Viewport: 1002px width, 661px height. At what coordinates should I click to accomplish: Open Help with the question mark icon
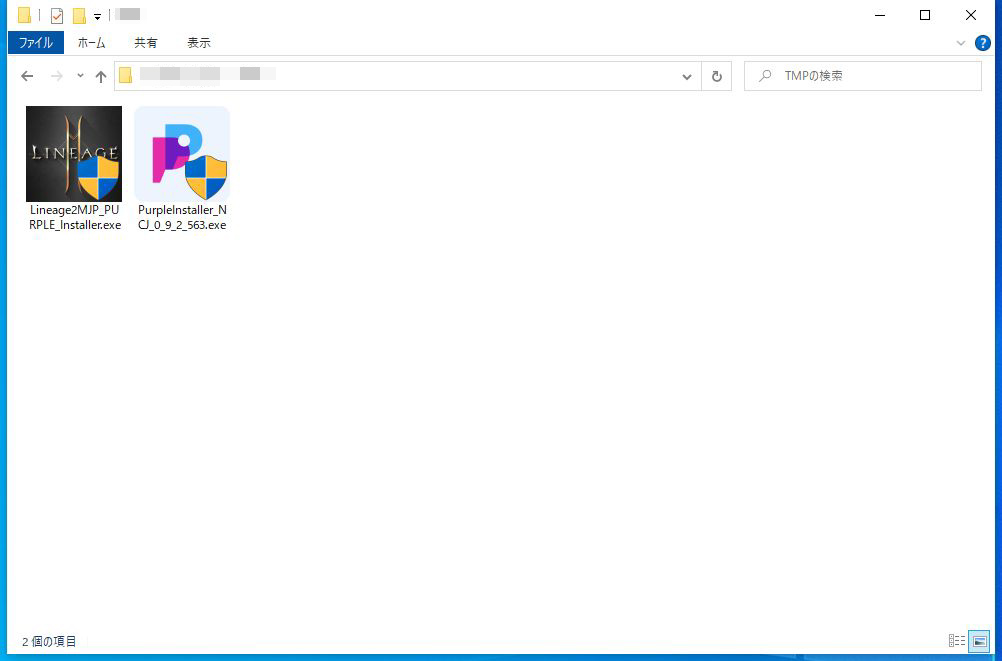point(983,43)
